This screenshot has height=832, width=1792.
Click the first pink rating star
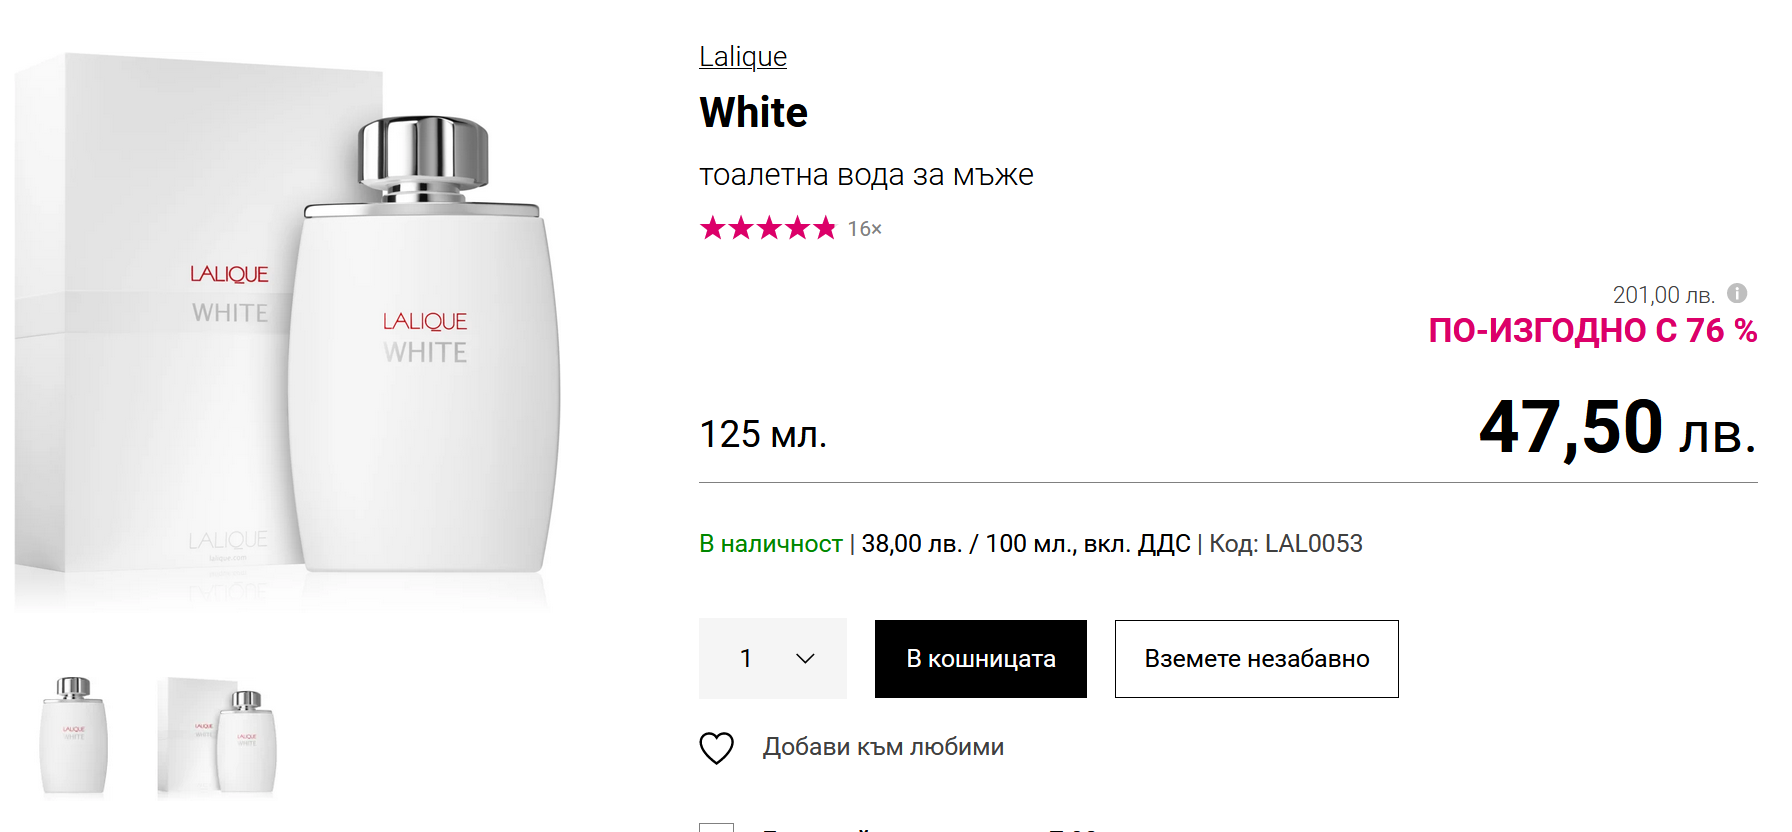coord(712,228)
